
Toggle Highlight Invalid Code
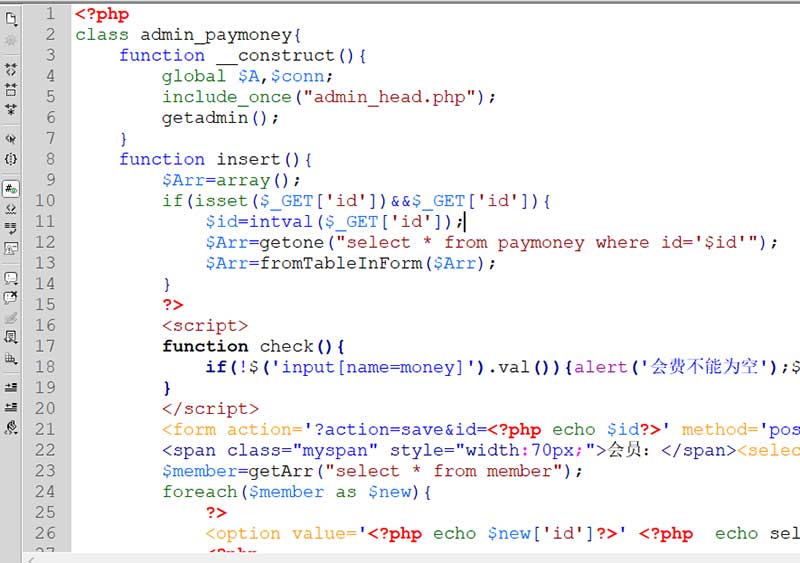(11, 208)
